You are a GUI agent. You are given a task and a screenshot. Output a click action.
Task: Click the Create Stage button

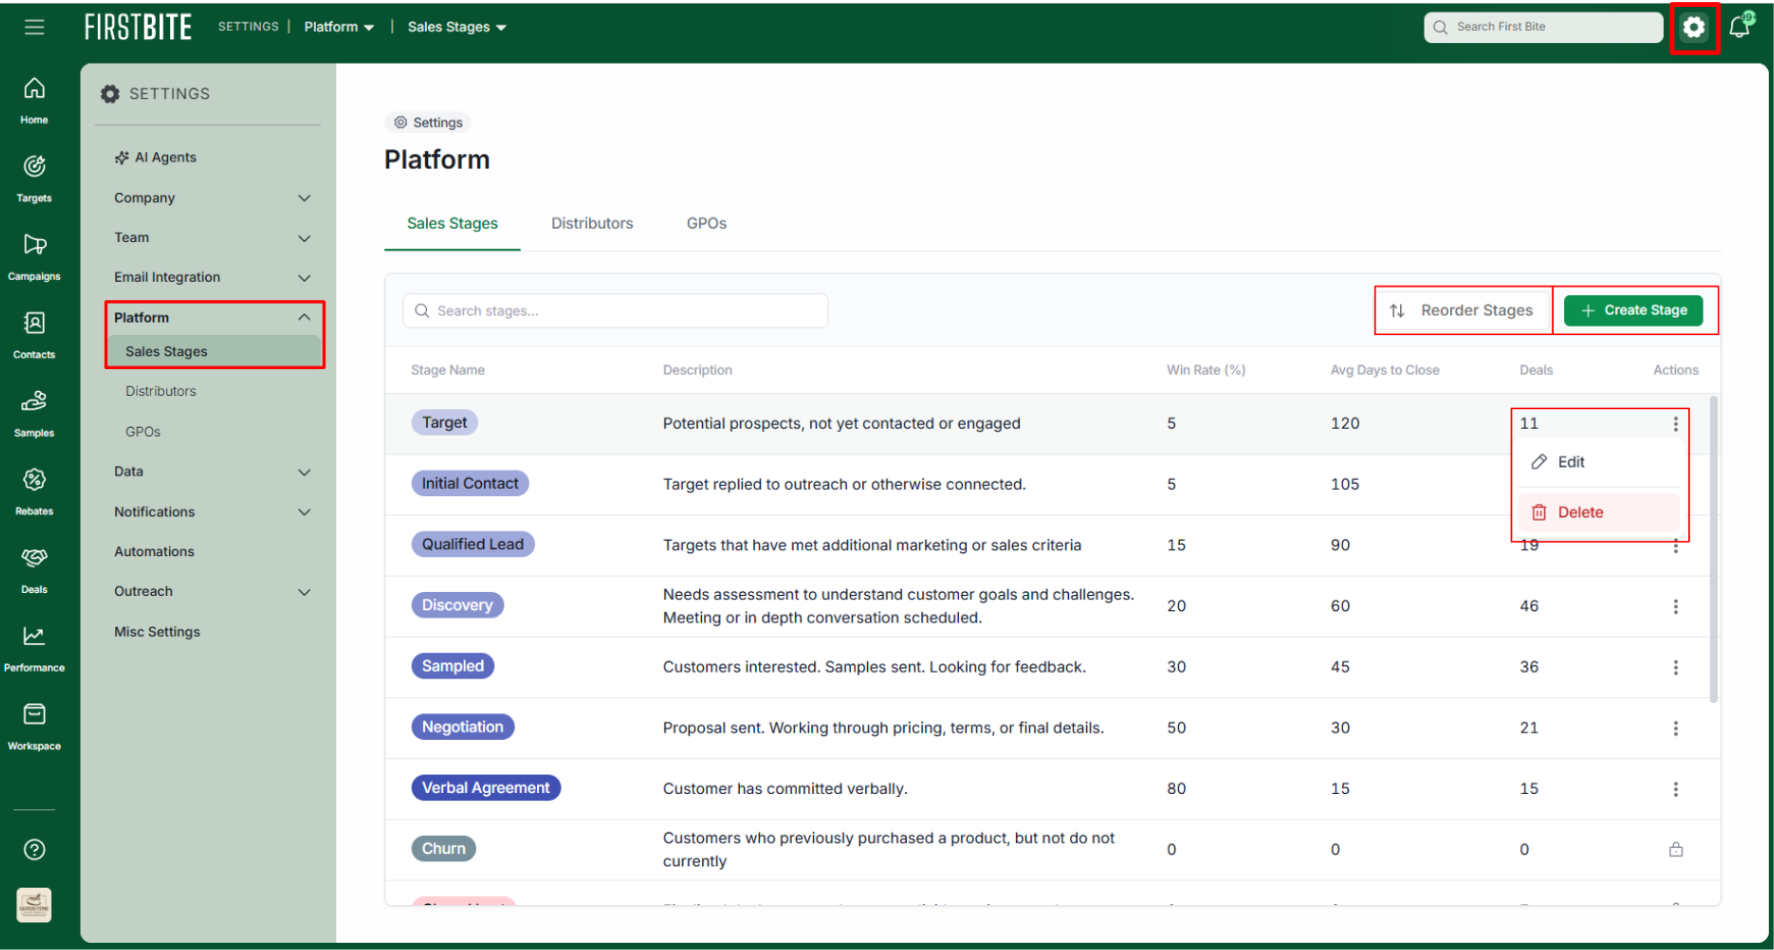point(1634,310)
